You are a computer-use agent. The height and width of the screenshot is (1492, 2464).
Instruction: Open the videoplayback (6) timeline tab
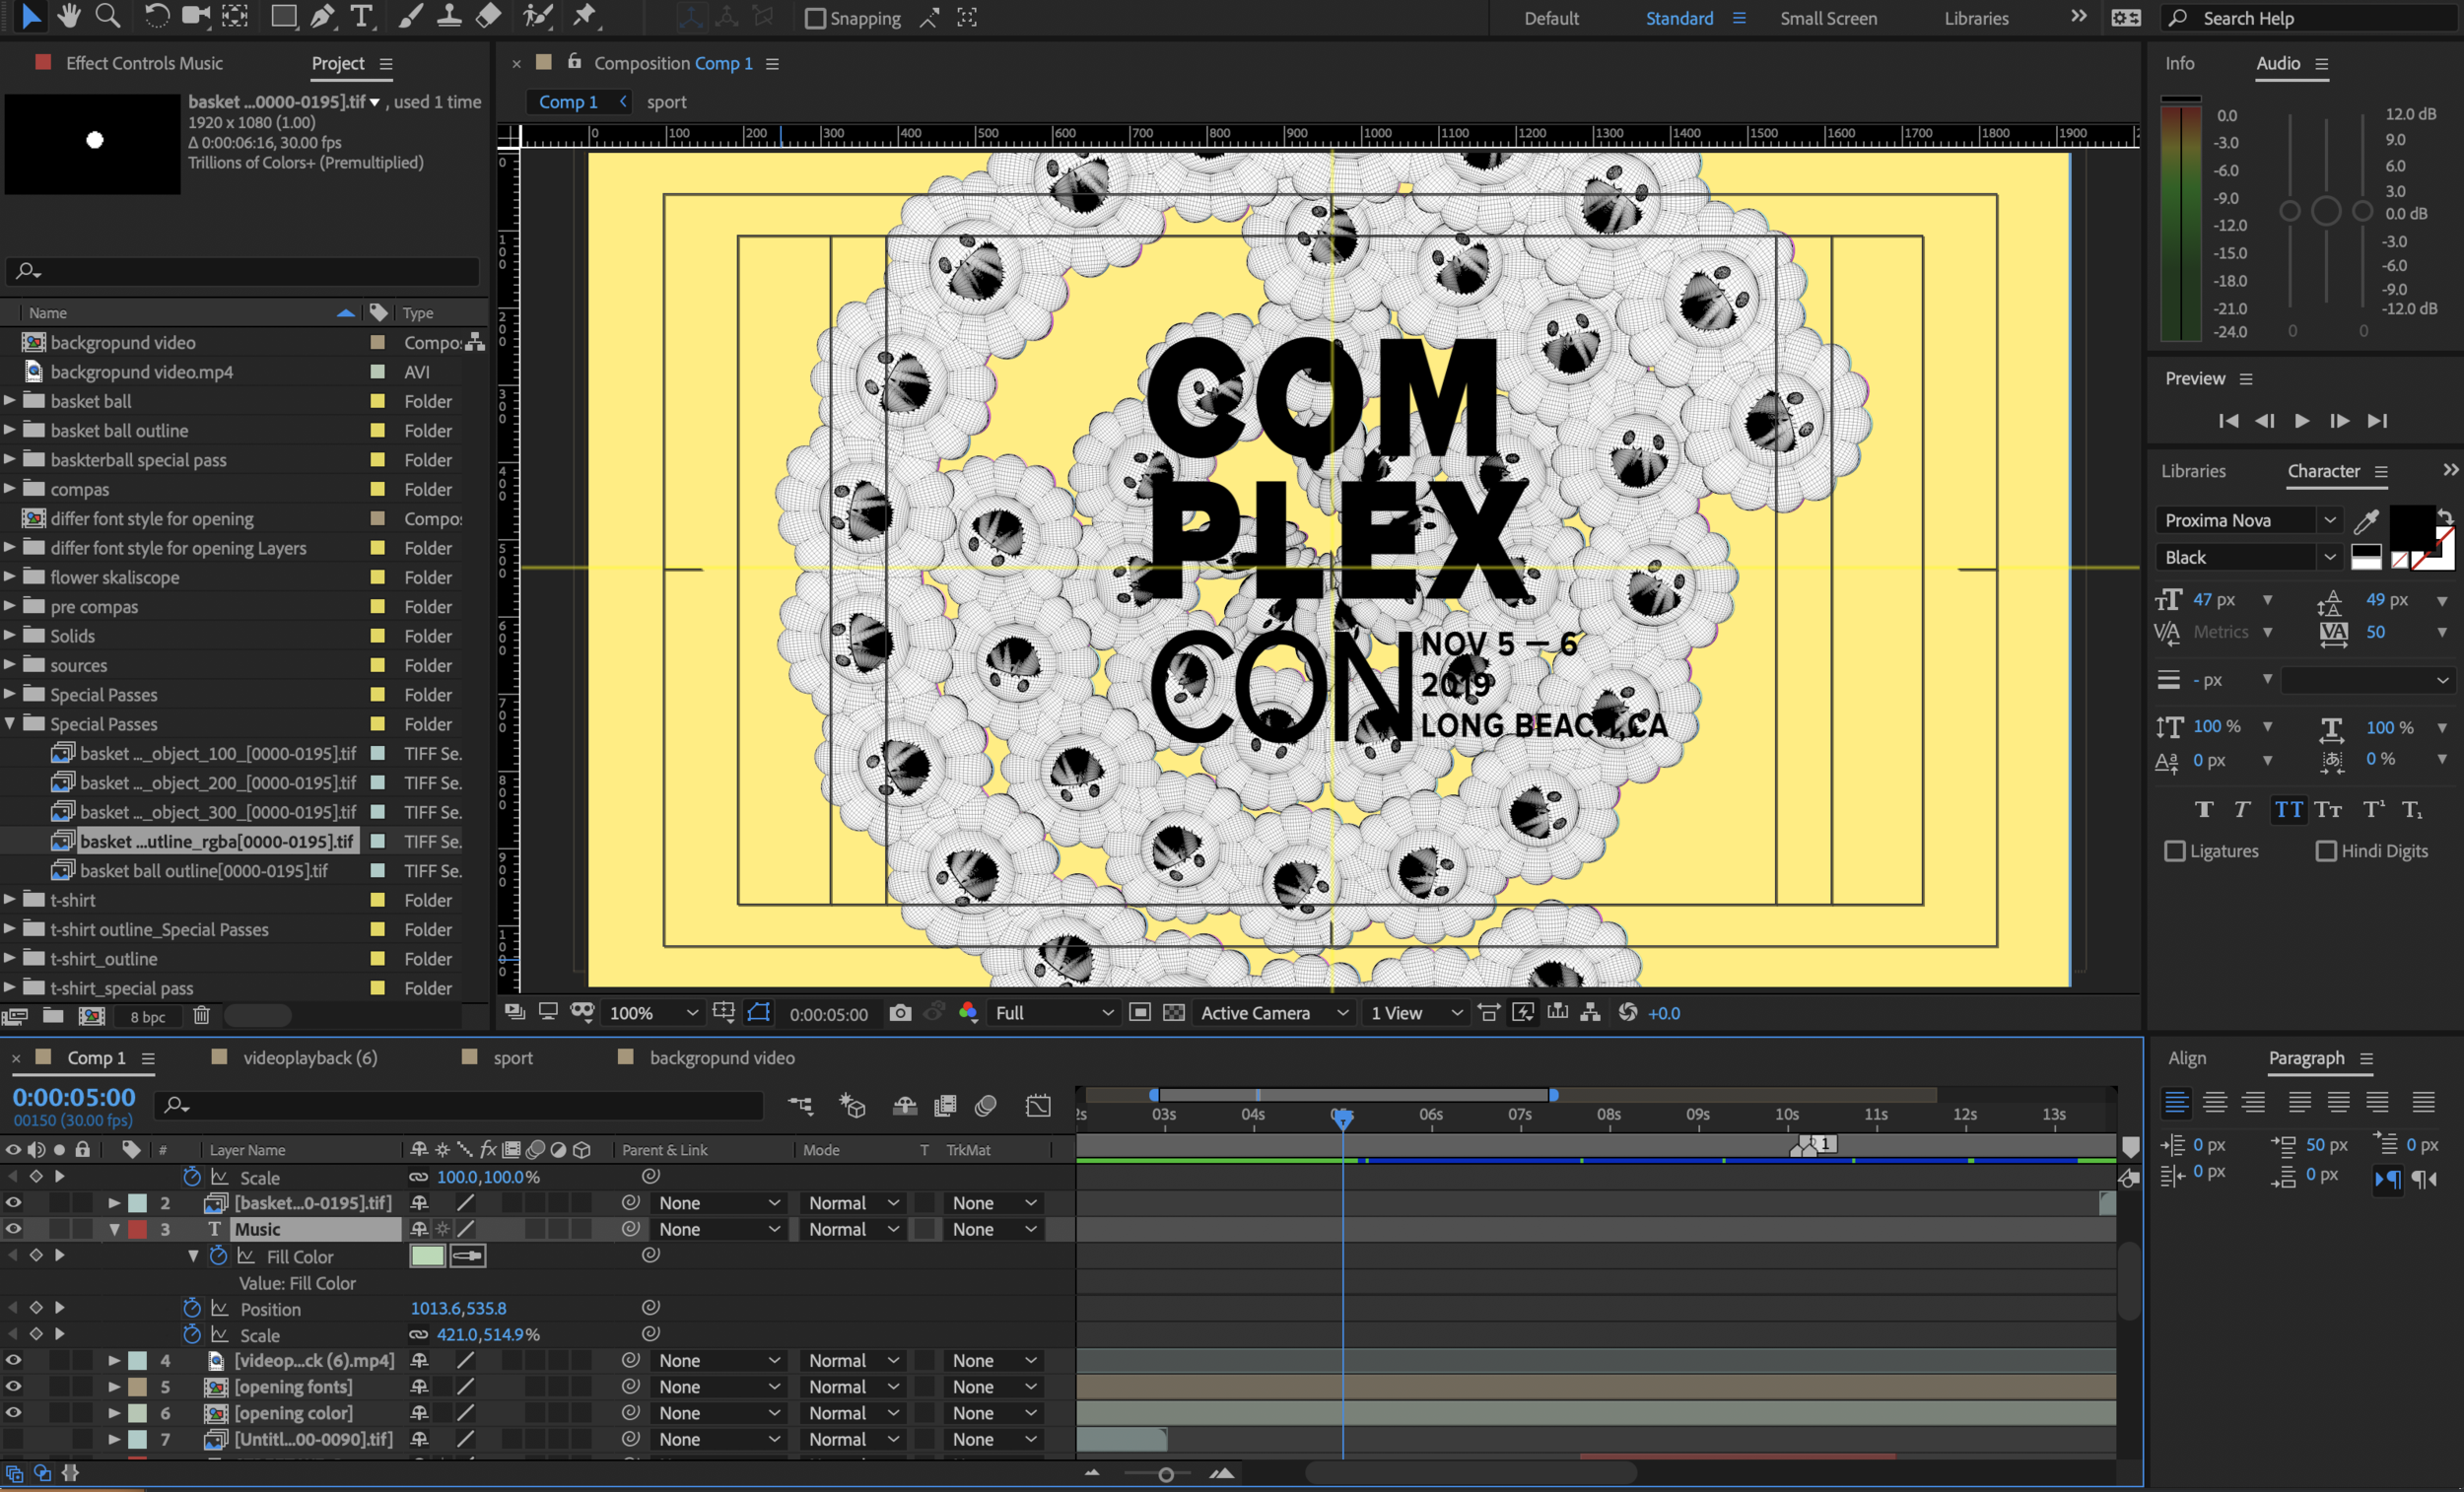pos(310,1058)
